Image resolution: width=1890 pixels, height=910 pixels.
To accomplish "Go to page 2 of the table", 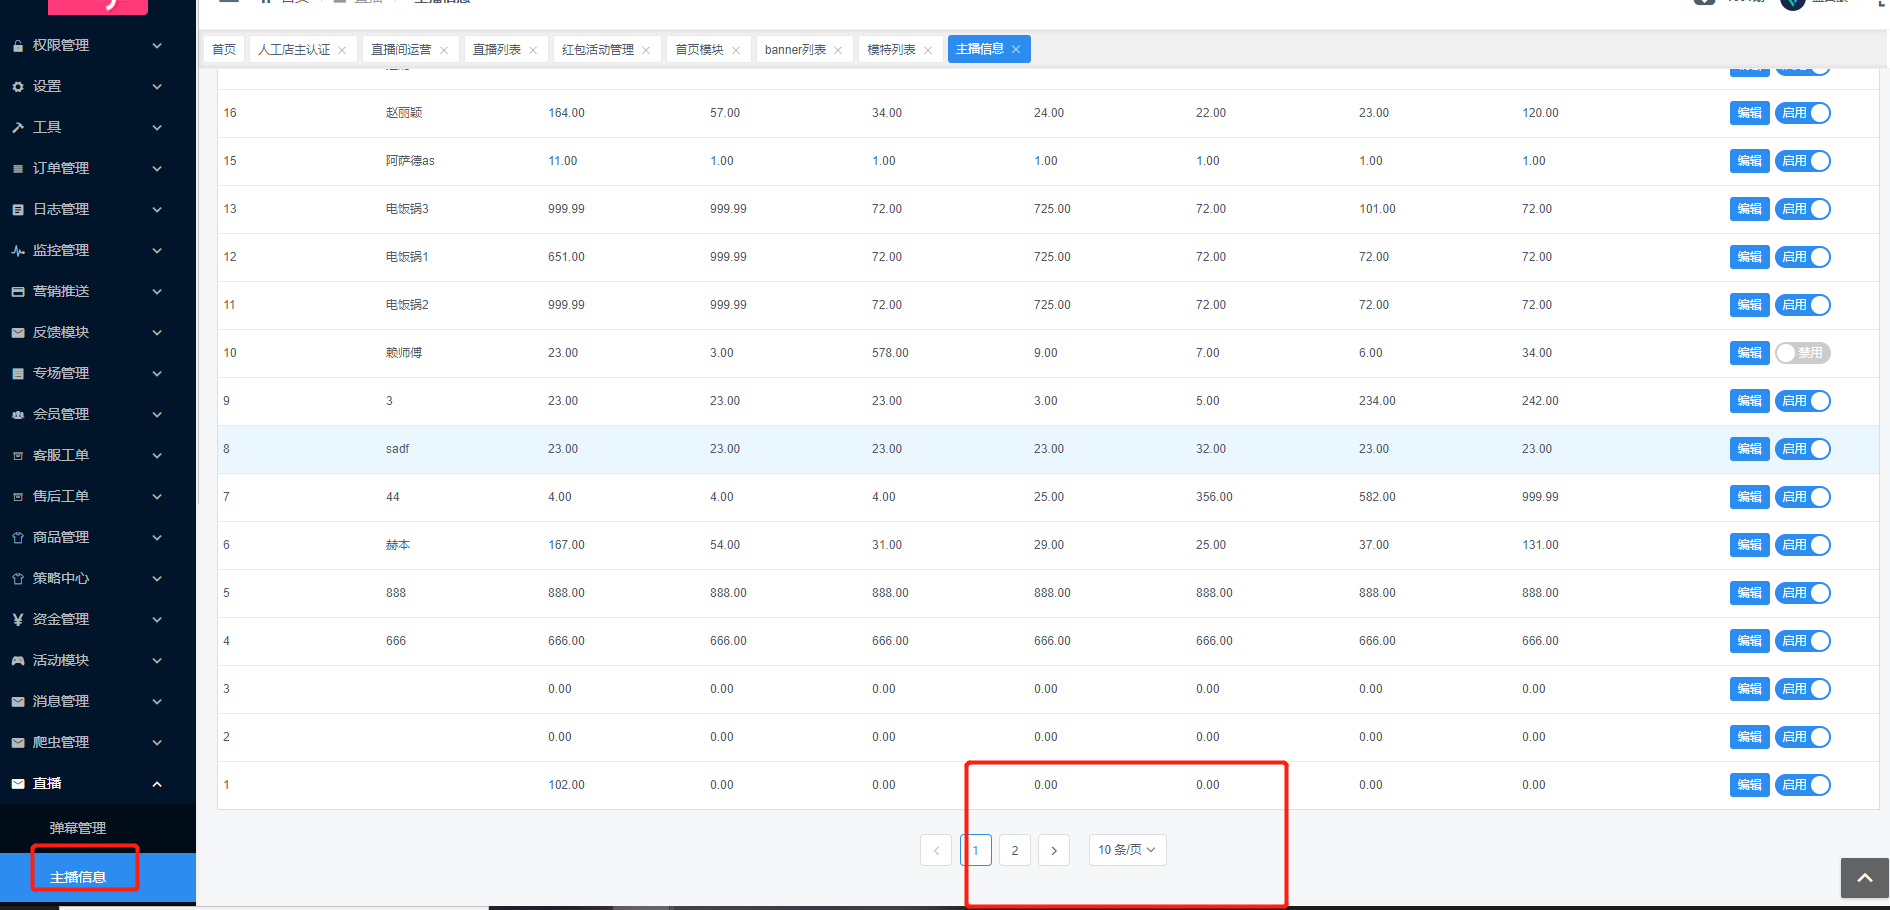I will pos(1015,850).
